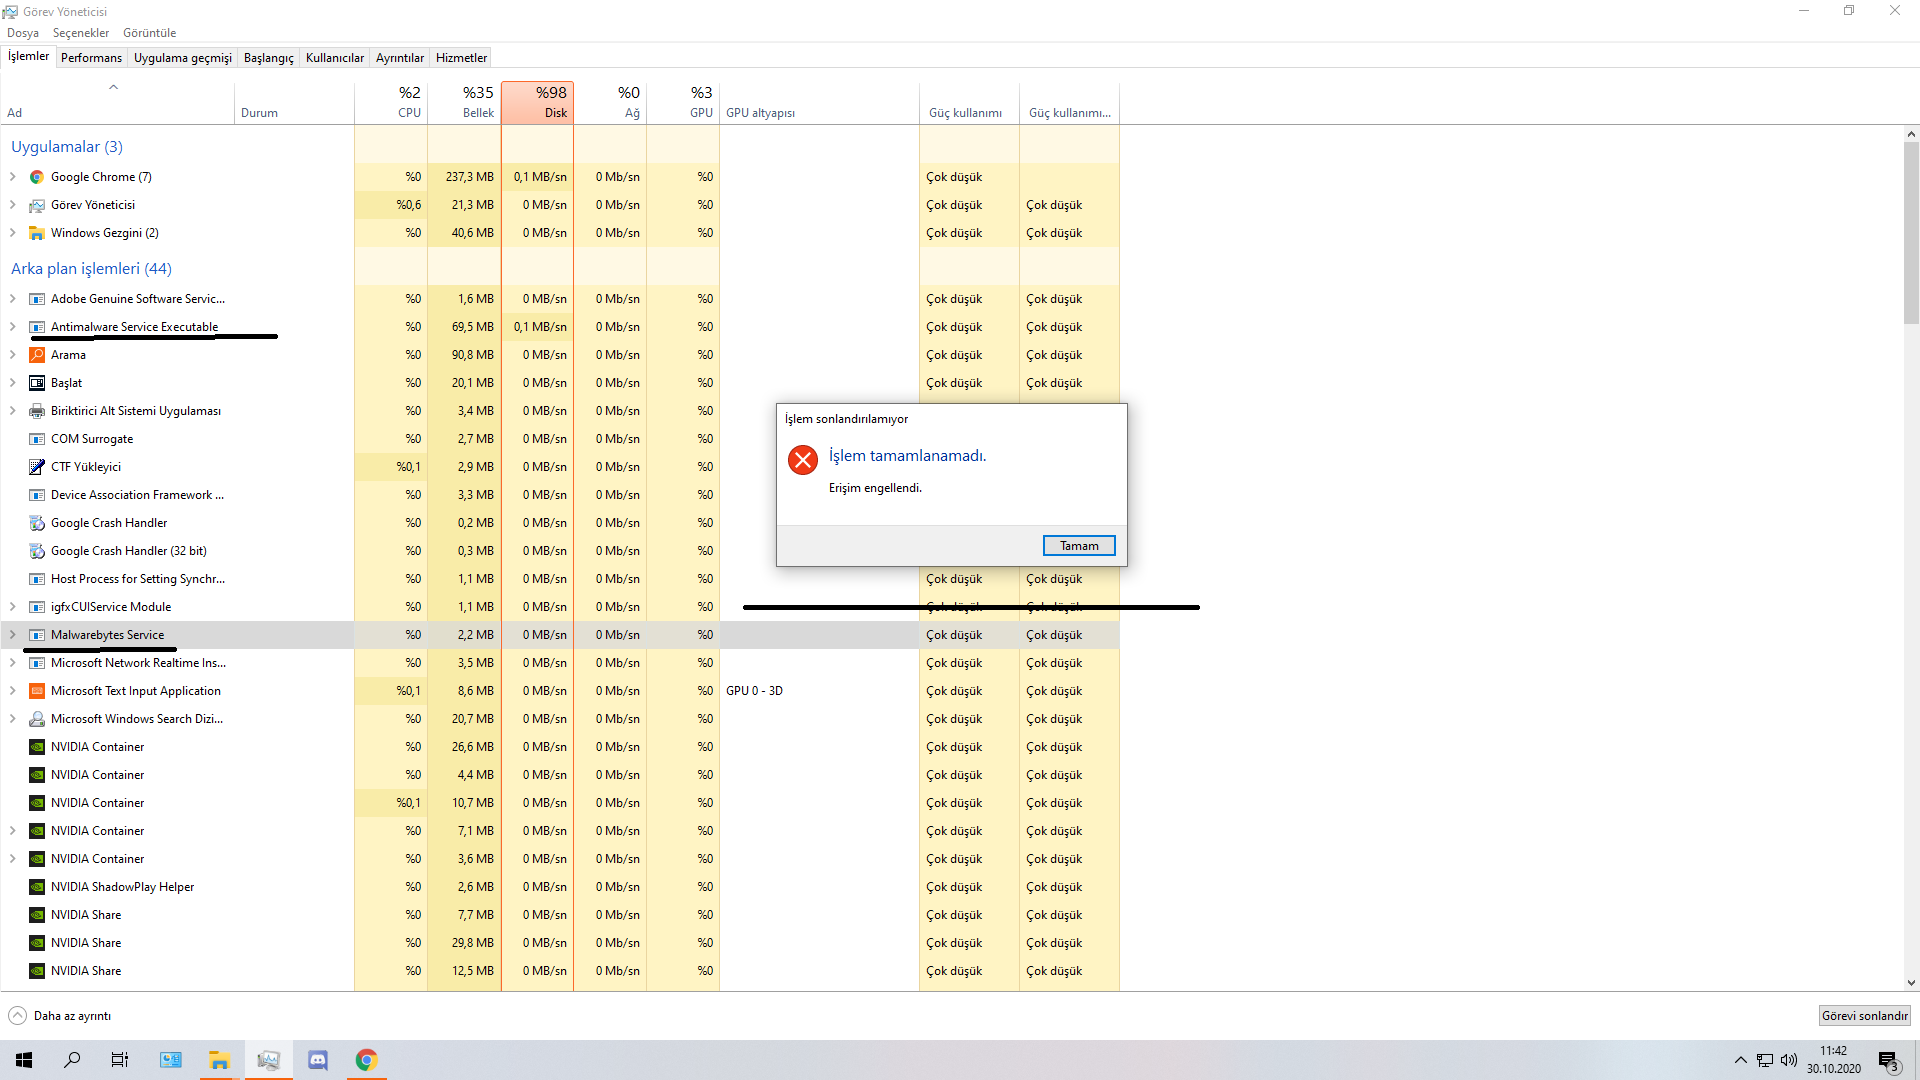Sort by the Ad column header
The width and height of the screenshot is (1920, 1080).
118,103
